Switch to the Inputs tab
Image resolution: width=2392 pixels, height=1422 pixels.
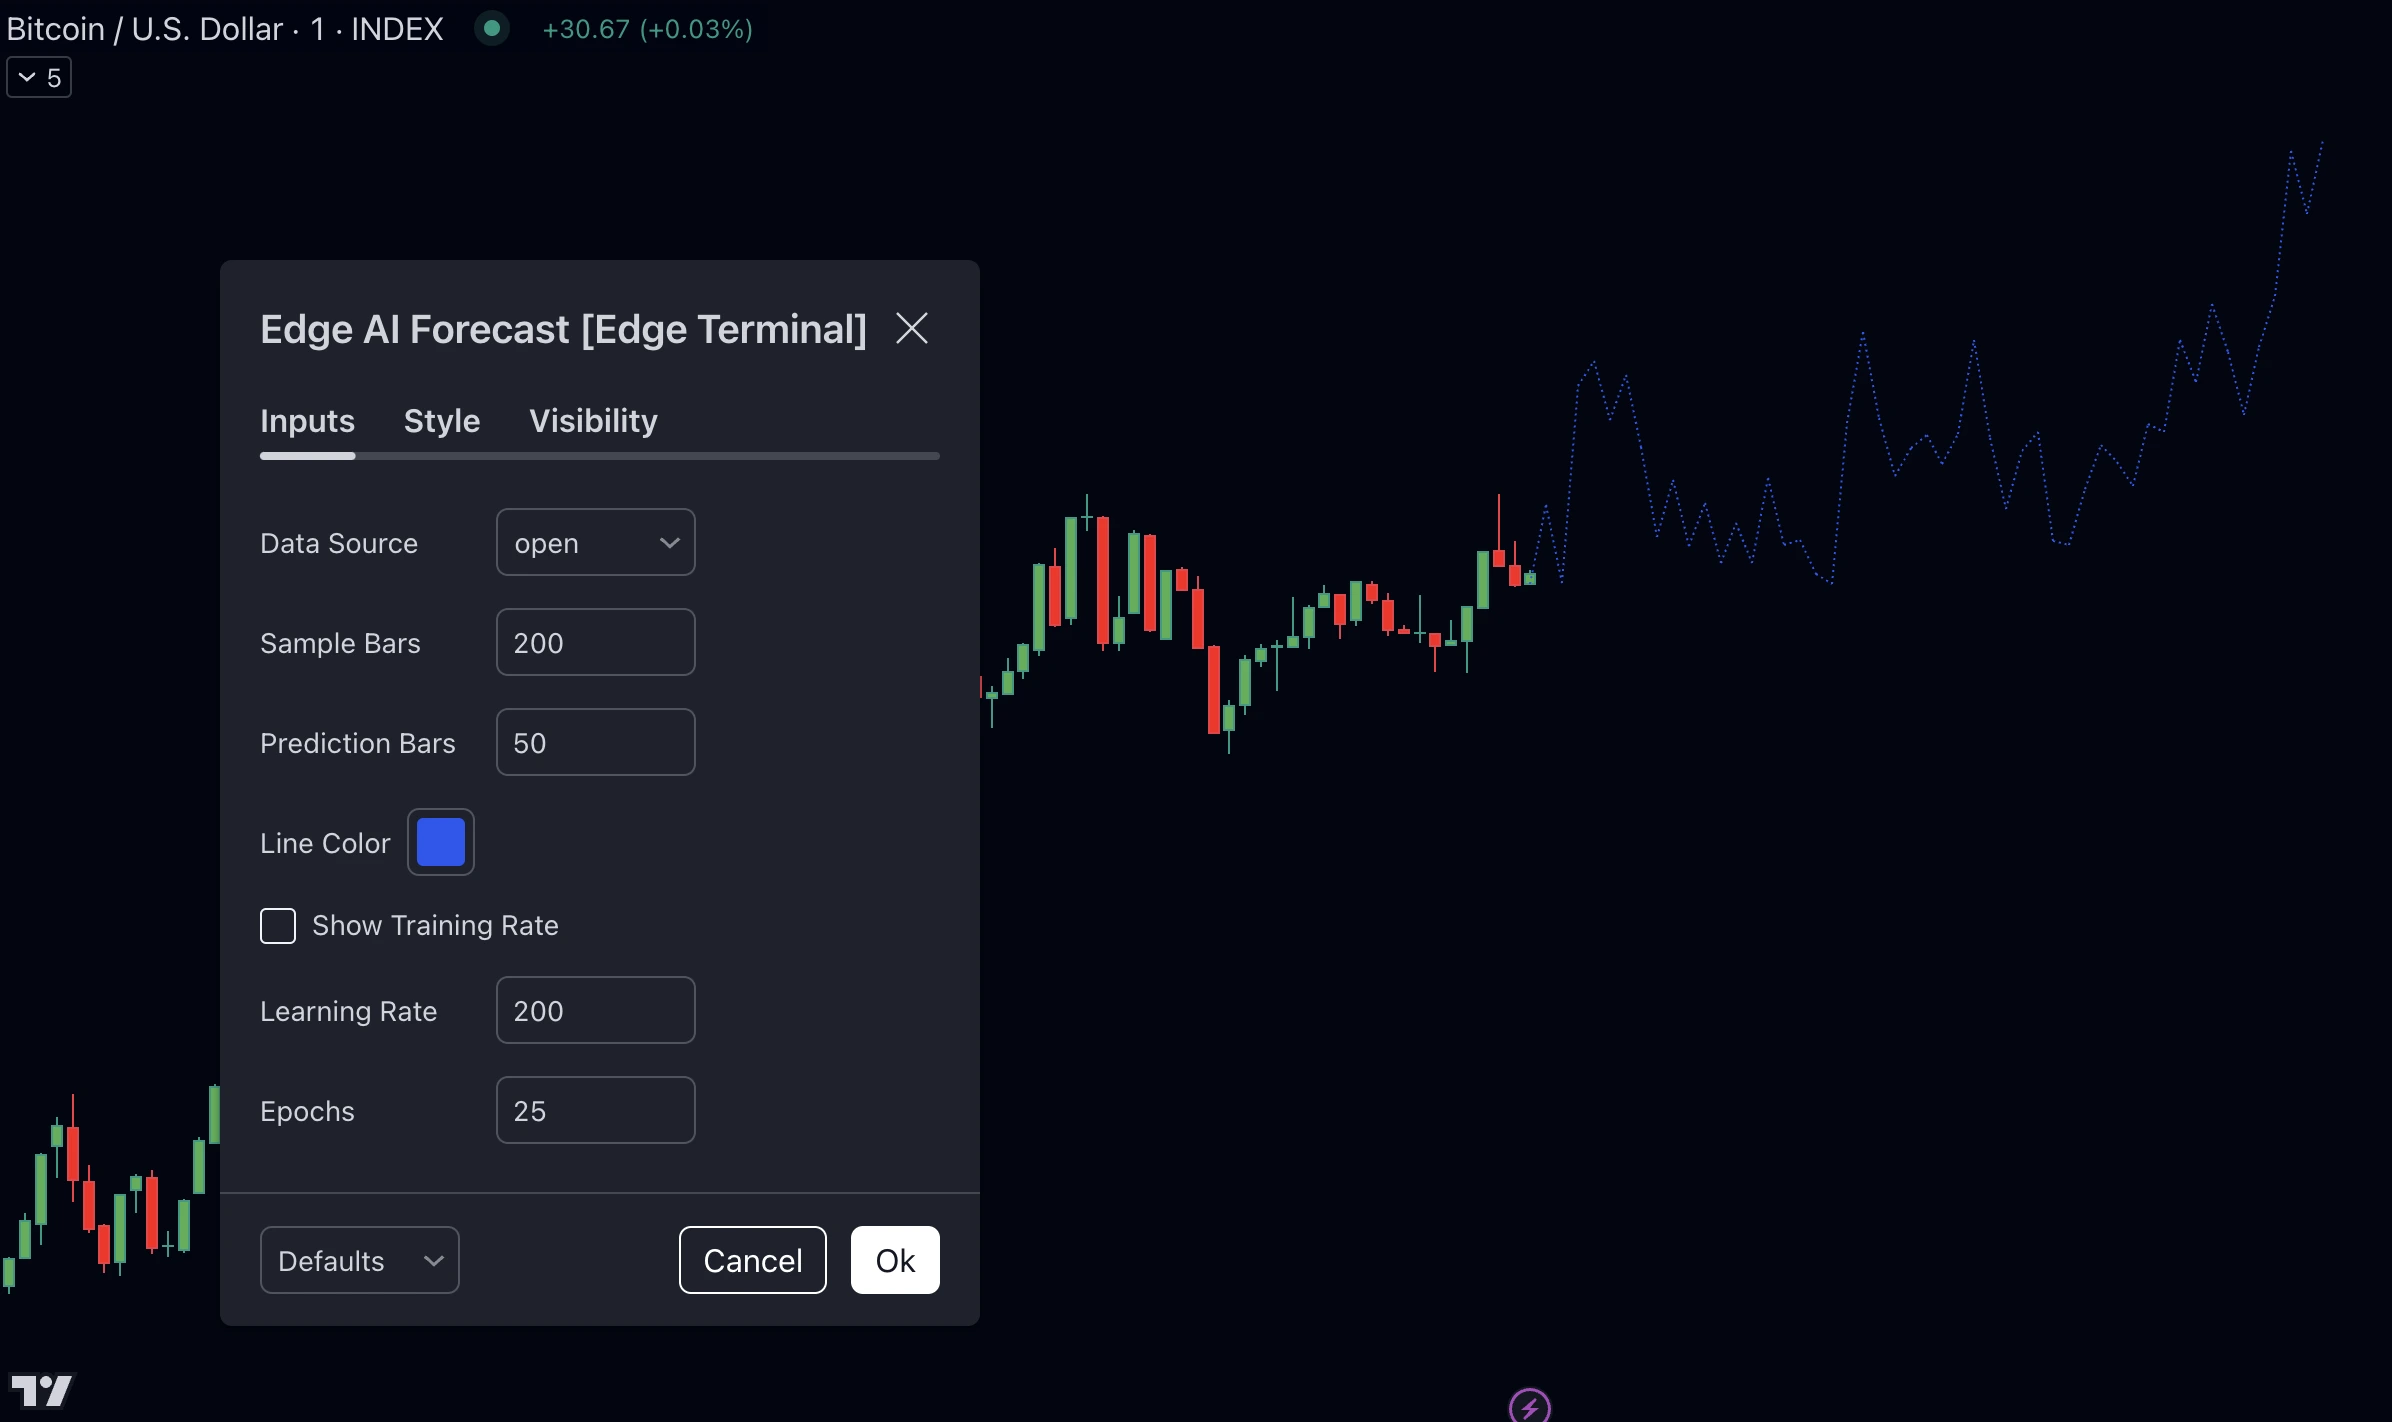tap(307, 421)
